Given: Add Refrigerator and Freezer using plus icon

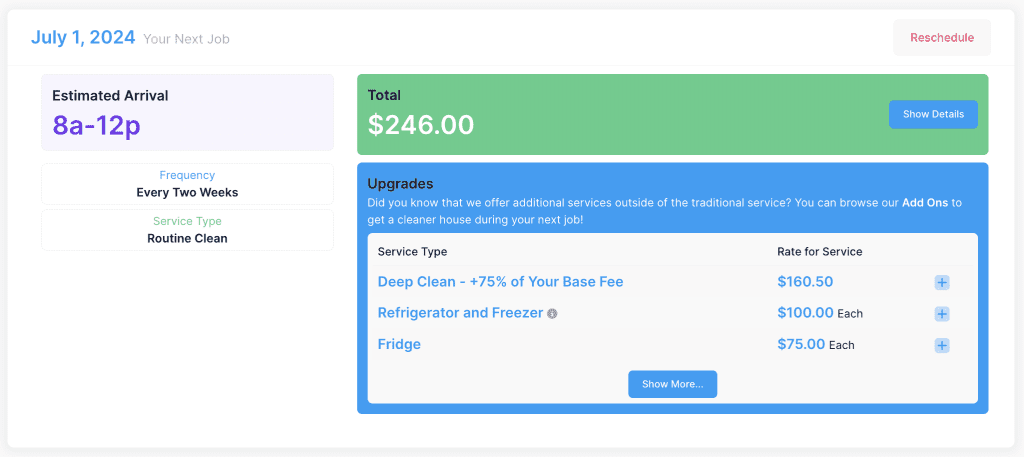Looking at the screenshot, I should click(941, 314).
